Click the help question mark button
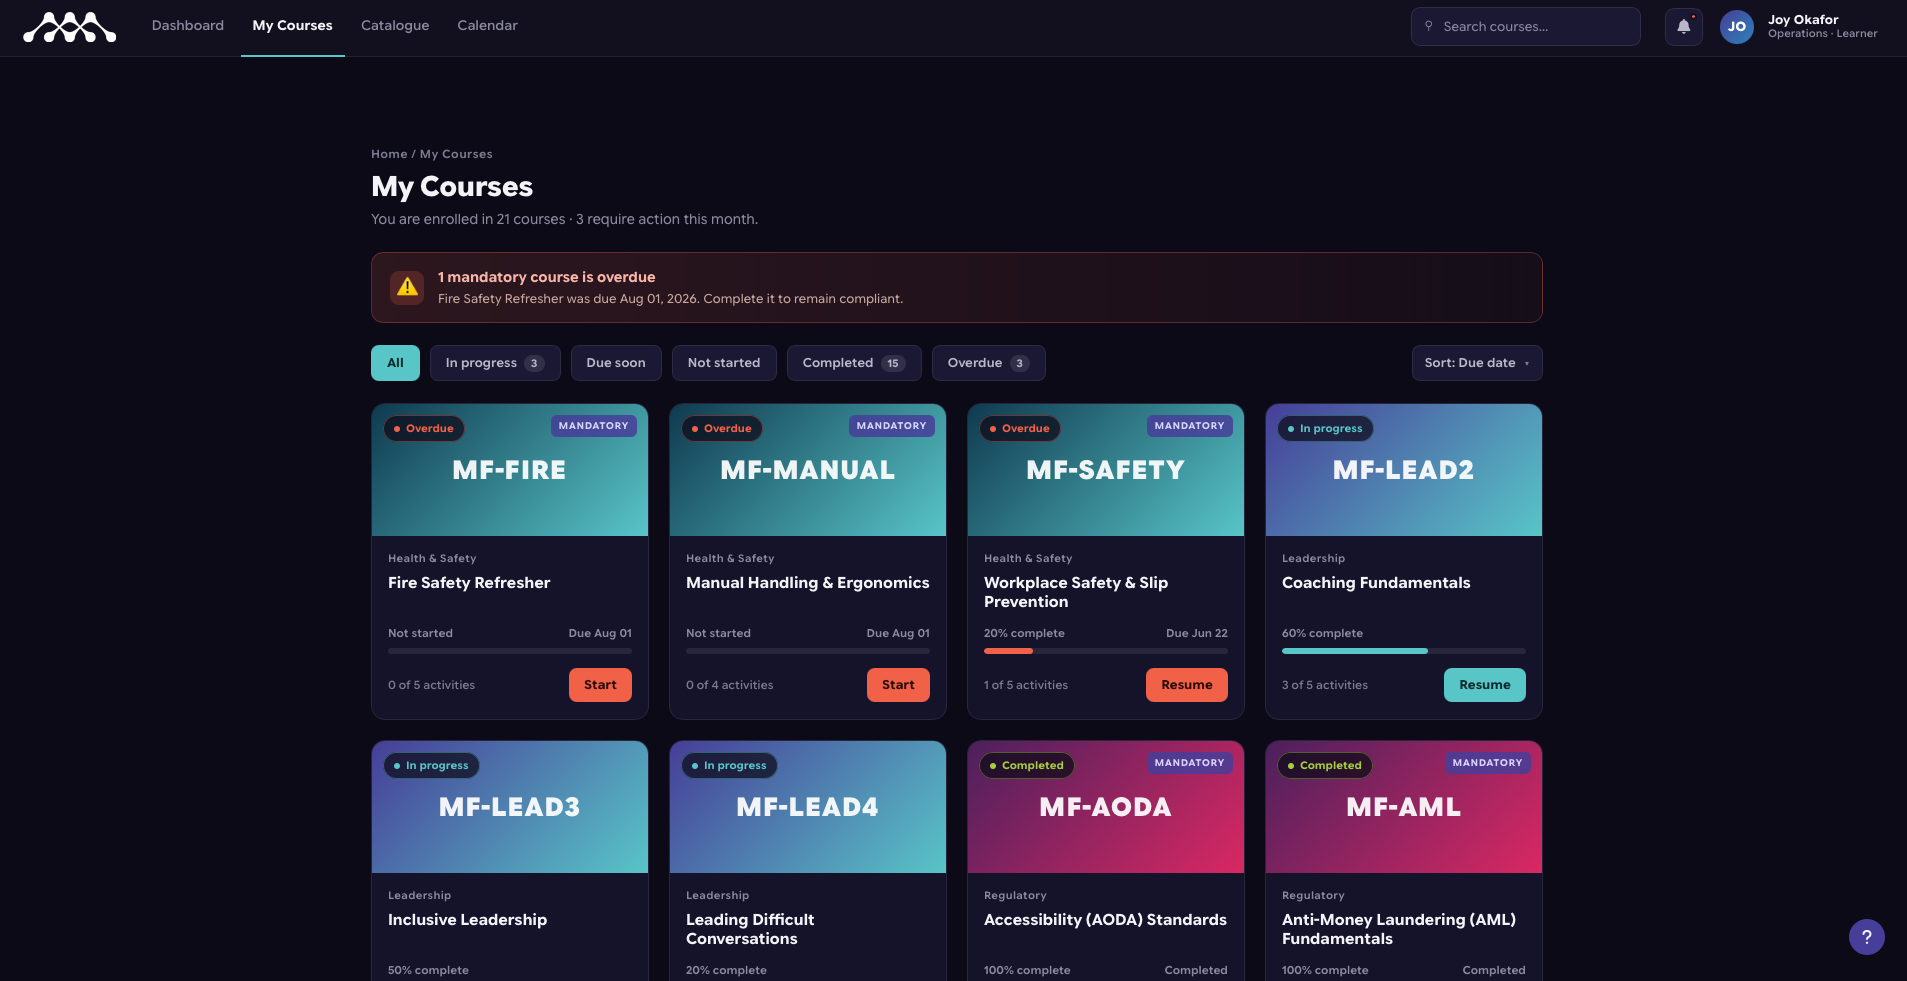 [x=1866, y=937]
